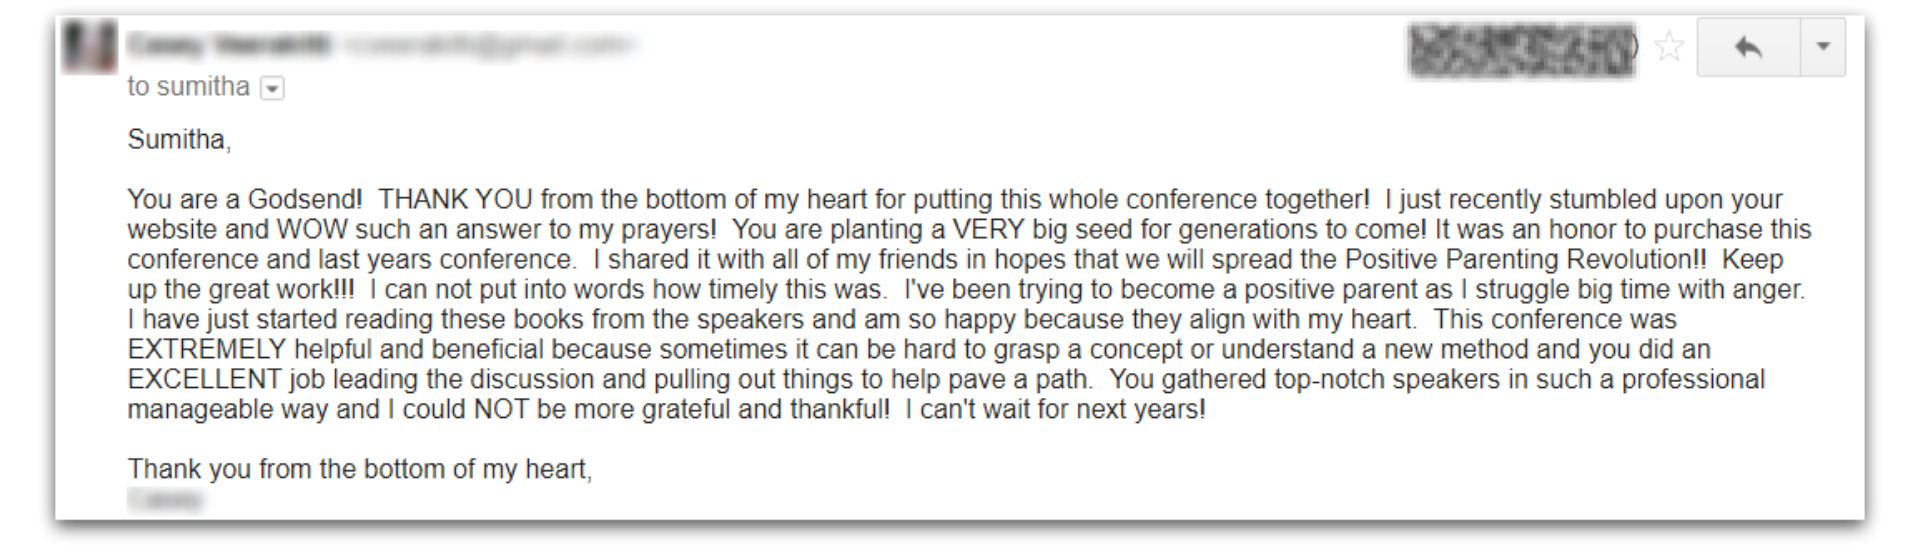The height and width of the screenshot is (550, 1920).
Task: Place cursor on 'Positive Parenting Revolution!!'
Action: tap(1526, 259)
